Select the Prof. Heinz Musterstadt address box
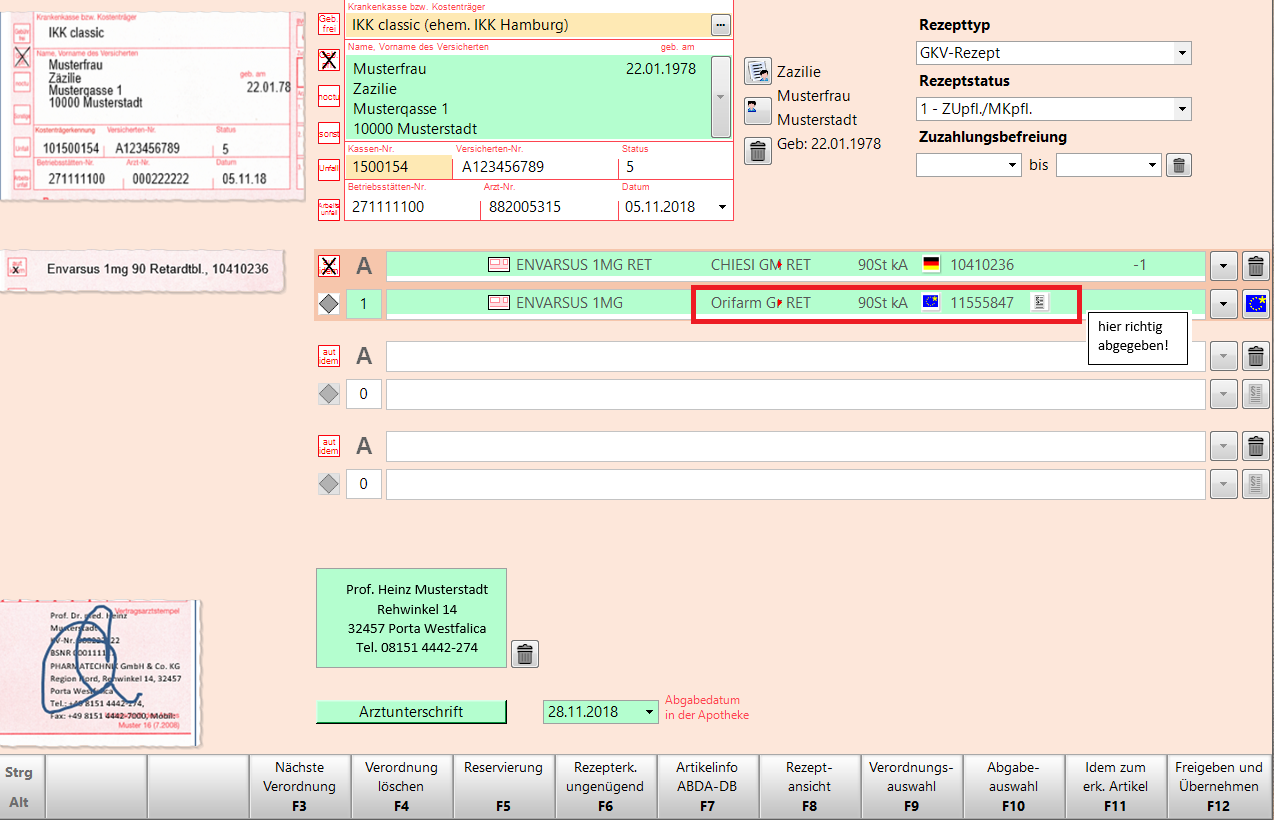Image resolution: width=1274 pixels, height=820 pixels. (x=411, y=618)
